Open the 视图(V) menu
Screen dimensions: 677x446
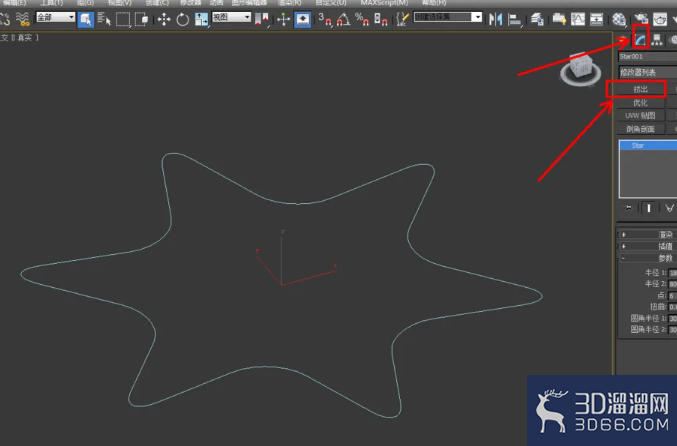click(120, 3)
